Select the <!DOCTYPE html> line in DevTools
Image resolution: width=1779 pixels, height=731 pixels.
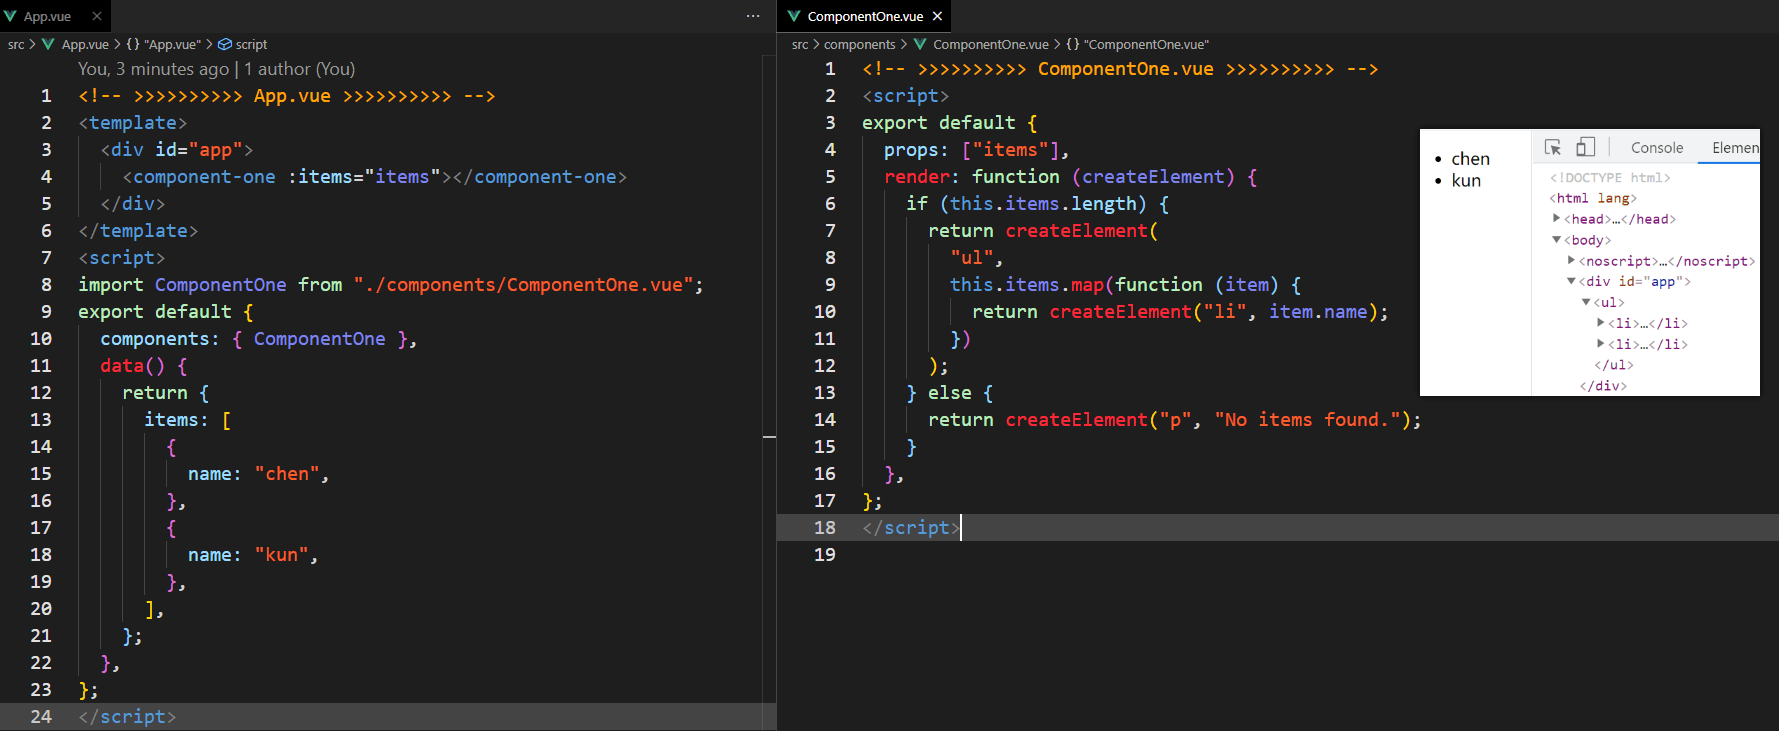[x=1610, y=177]
